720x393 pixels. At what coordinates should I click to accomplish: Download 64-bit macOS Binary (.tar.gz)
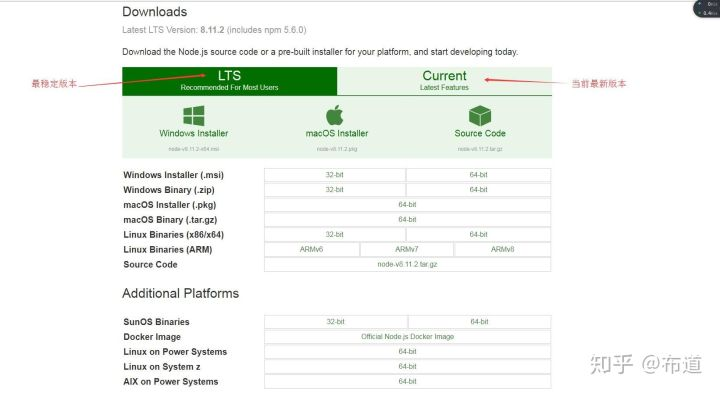coord(407,219)
